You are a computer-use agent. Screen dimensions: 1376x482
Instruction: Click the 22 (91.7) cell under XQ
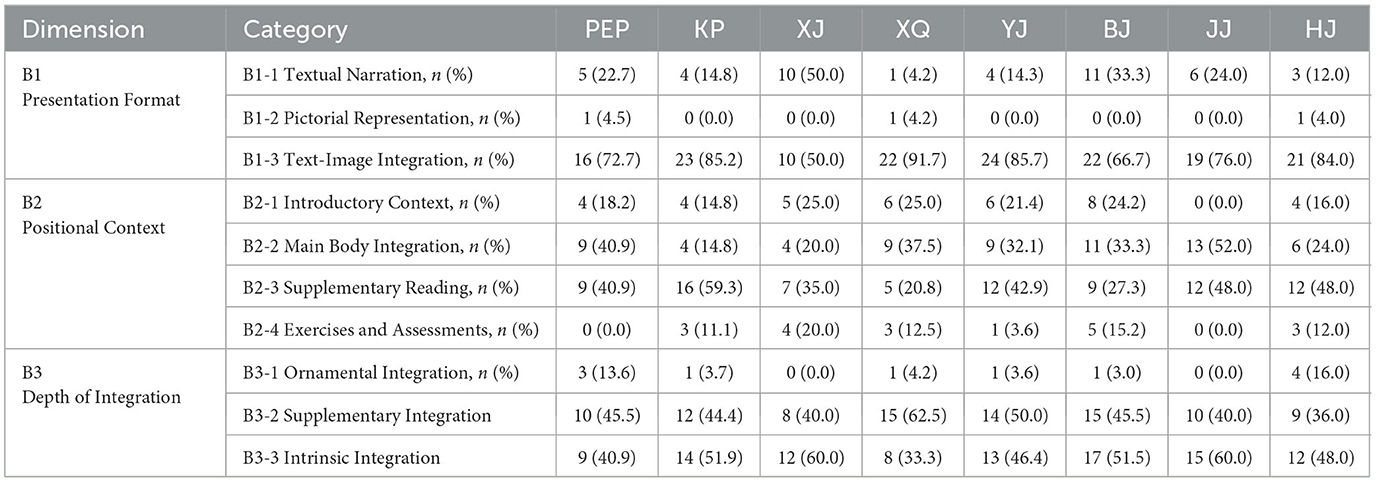[911, 158]
